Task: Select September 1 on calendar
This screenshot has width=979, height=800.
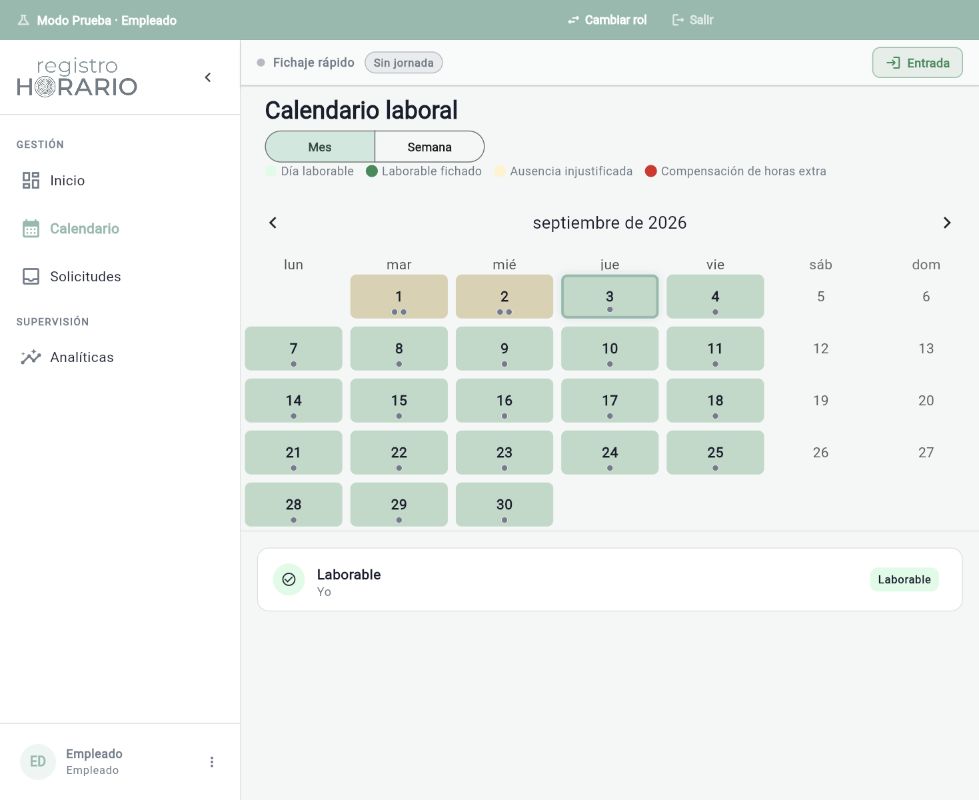Action: click(x=399, y=297)
